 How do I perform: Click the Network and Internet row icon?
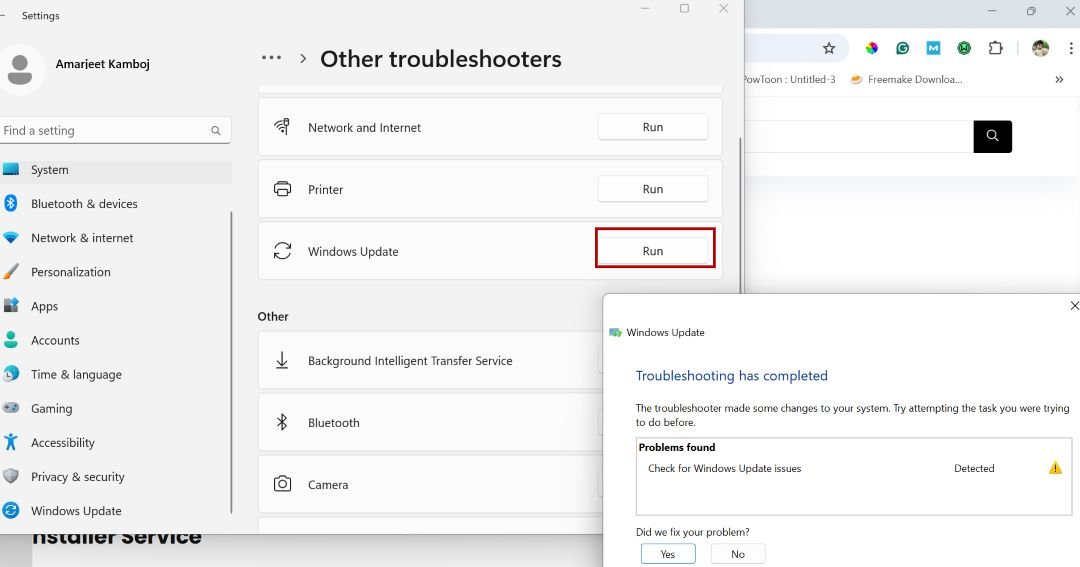click(x=282, y=127)
